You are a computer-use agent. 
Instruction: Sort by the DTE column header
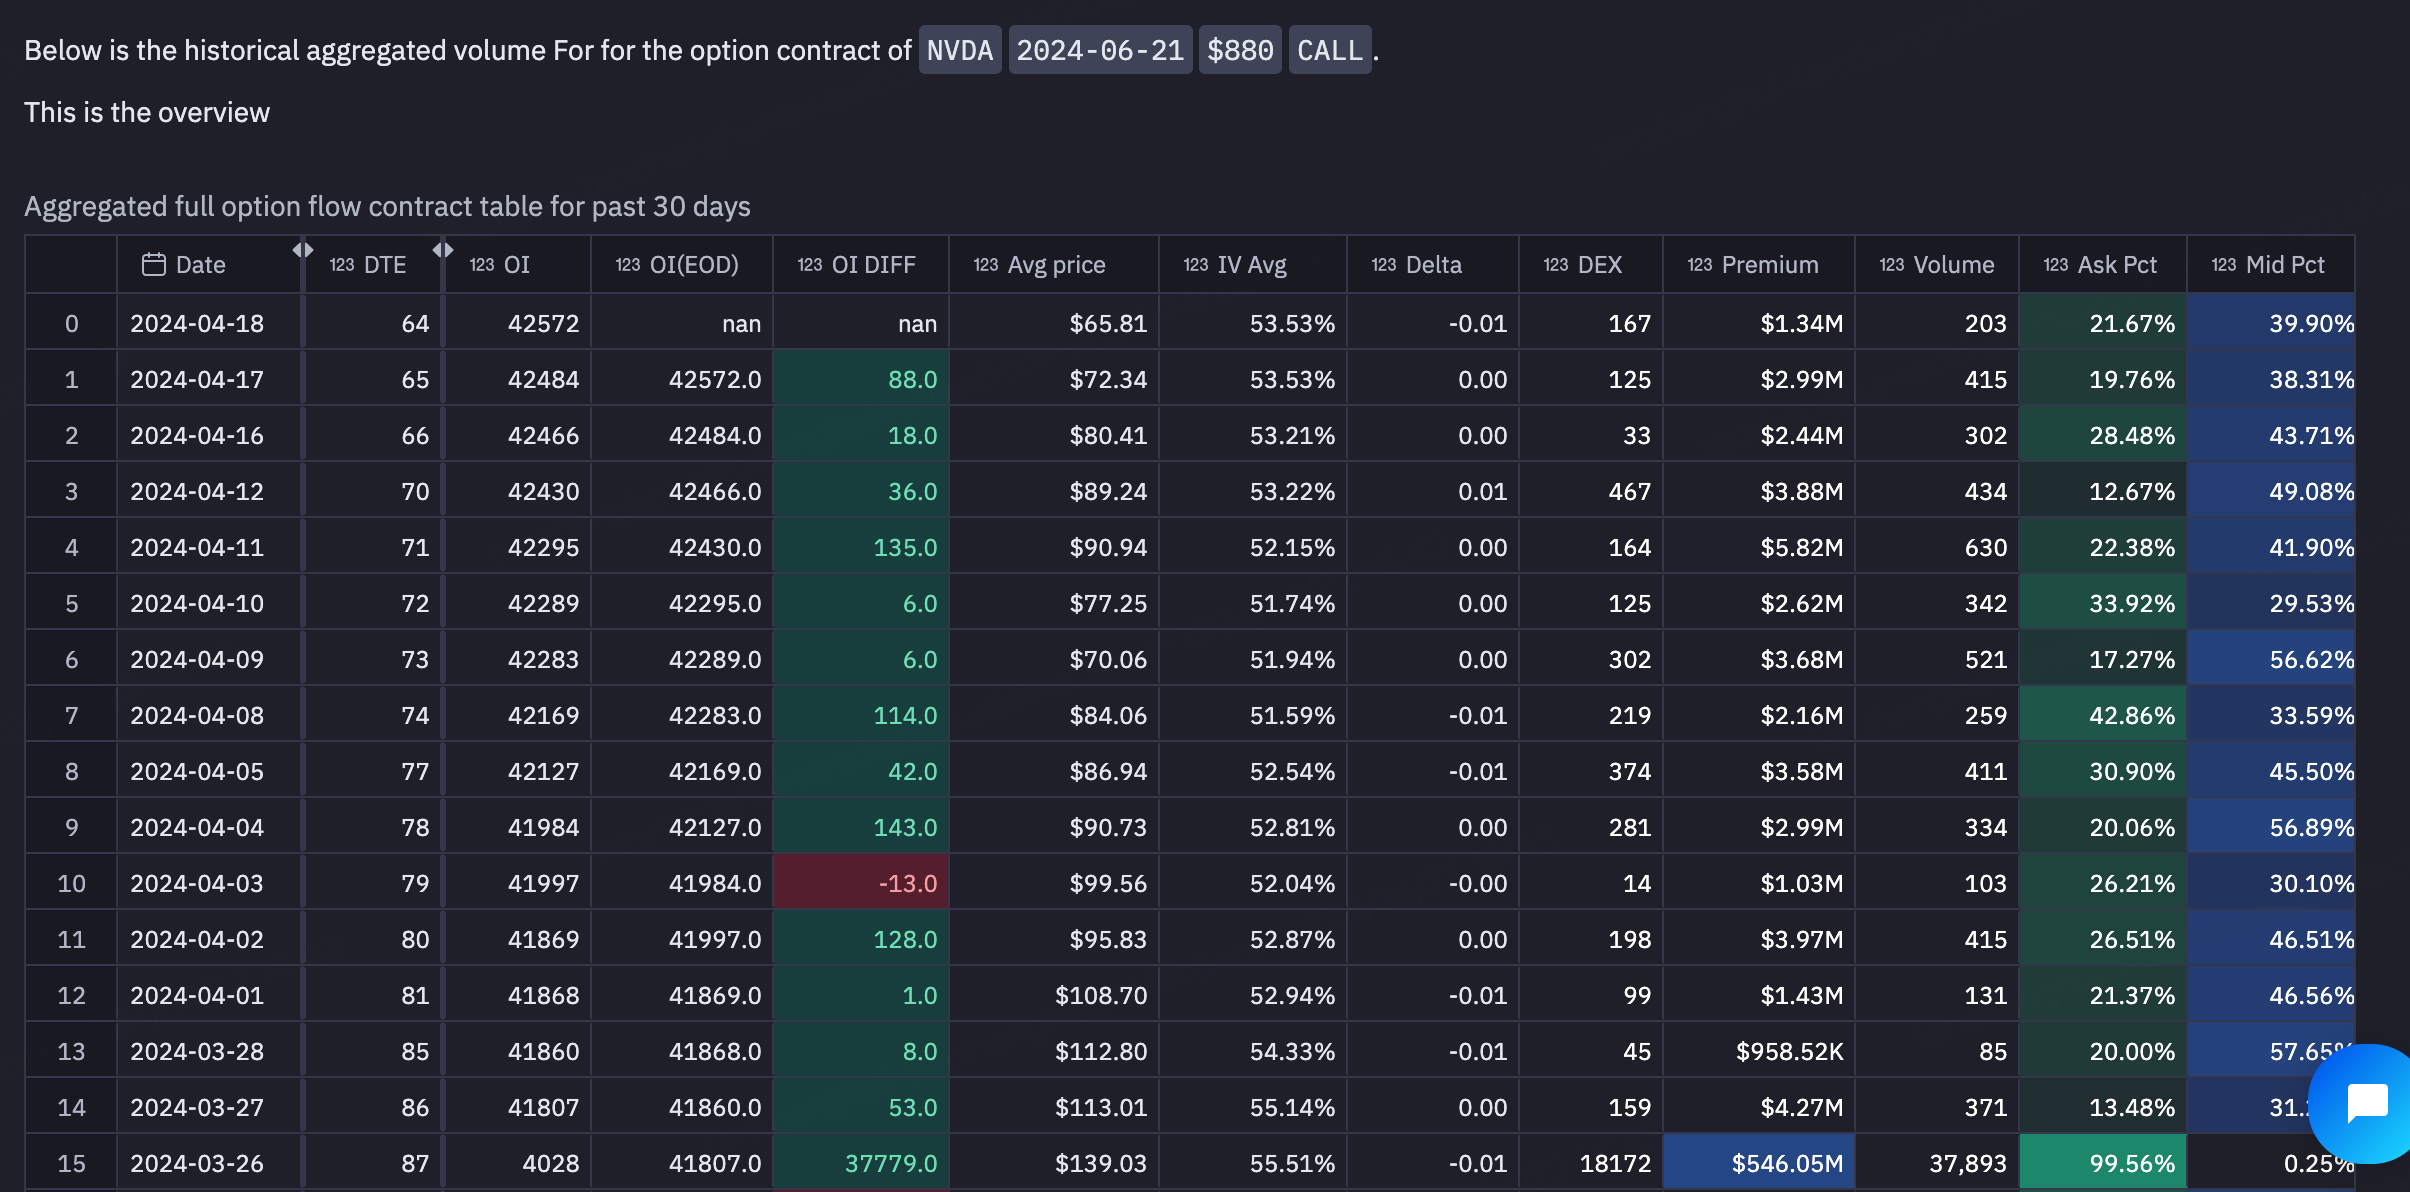coord(373,265)
